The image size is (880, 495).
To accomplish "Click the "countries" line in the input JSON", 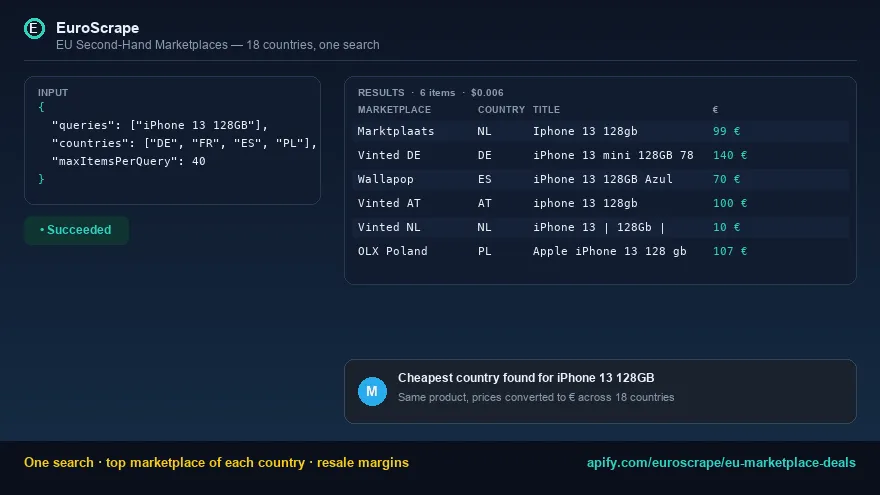I will 184,143.
